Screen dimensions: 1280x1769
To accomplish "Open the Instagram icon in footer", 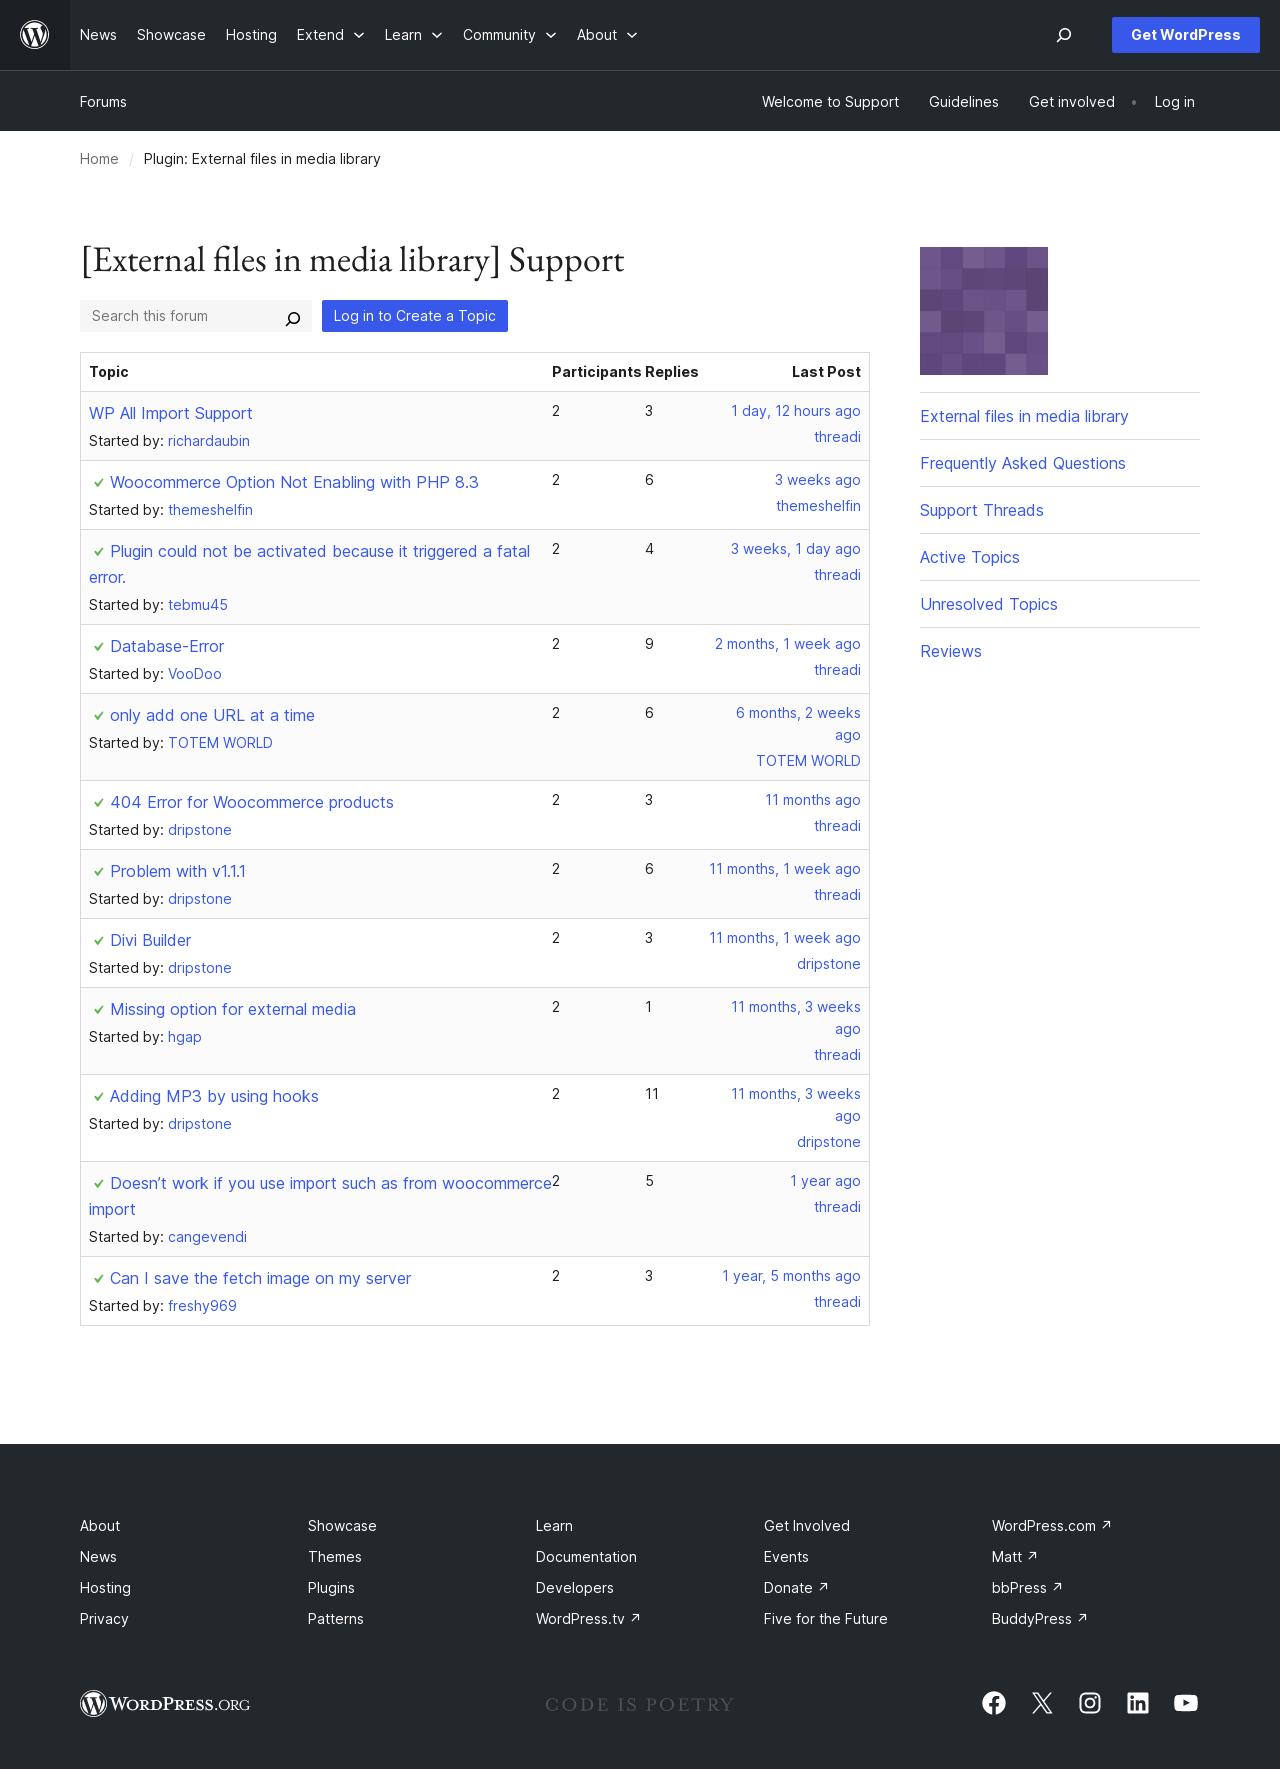I will [1090, 1703].
